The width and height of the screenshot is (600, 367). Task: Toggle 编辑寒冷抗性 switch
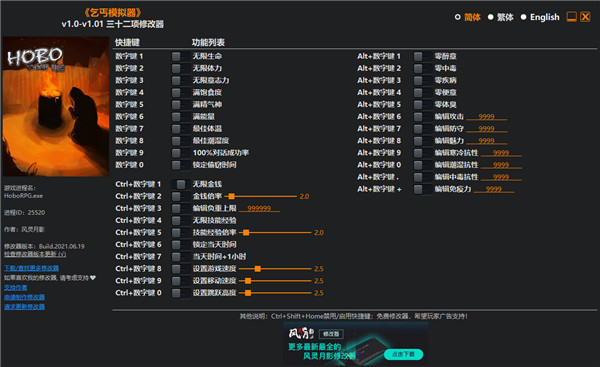(x=422, y=153)
